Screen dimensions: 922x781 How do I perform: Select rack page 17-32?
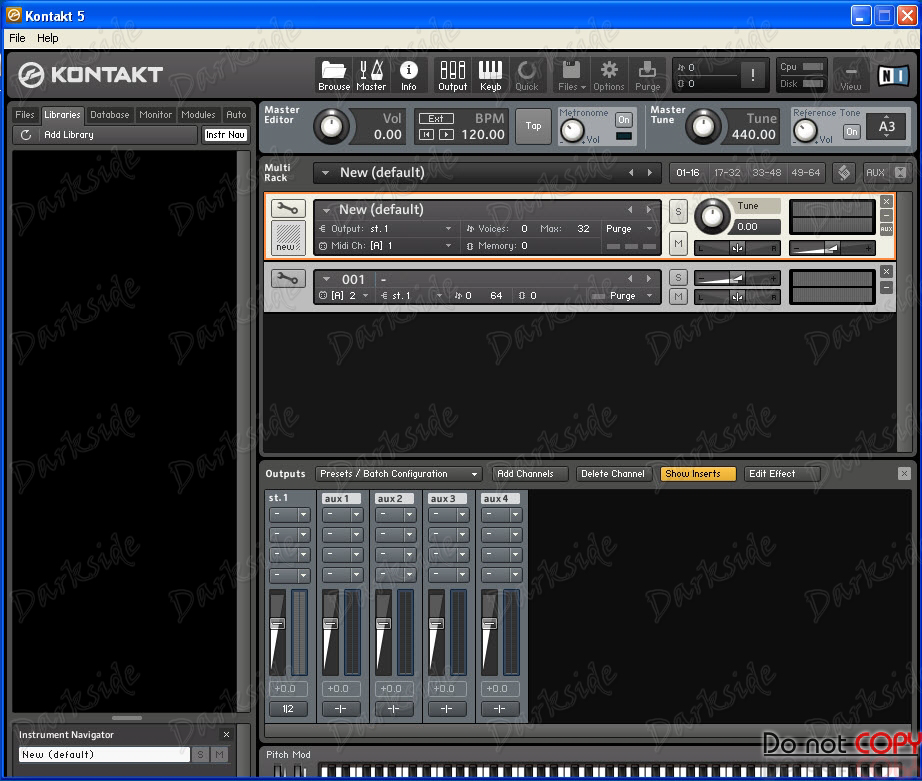[x=727, y=172]
